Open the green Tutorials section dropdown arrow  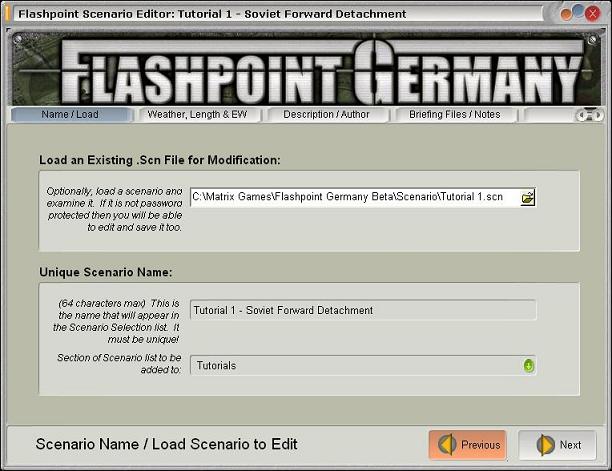coord(528,366)
